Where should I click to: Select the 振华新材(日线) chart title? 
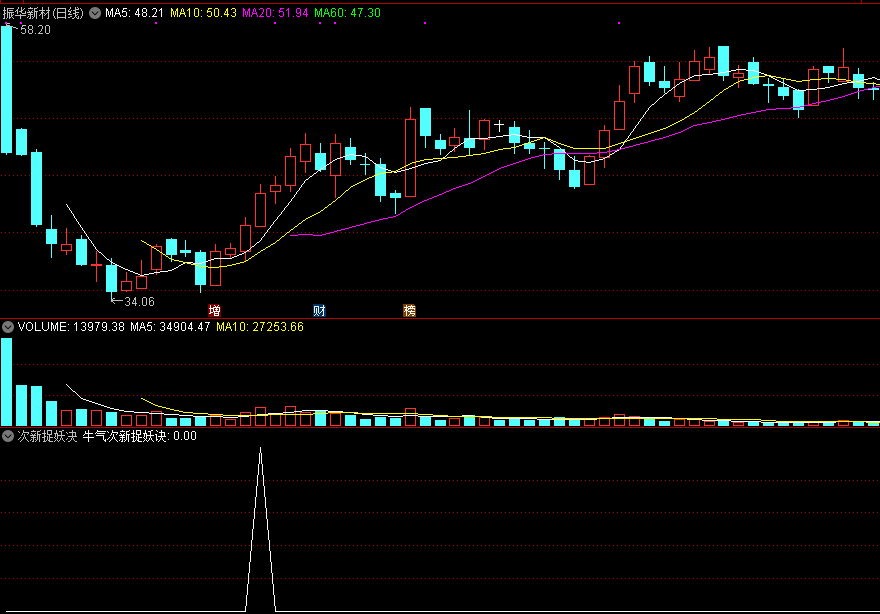(x=43, y=13)
